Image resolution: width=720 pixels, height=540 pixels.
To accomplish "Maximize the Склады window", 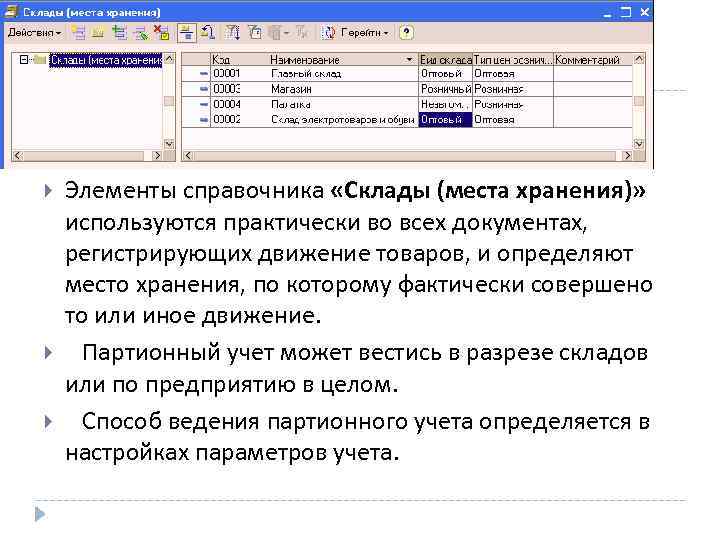I will point(625,12).
